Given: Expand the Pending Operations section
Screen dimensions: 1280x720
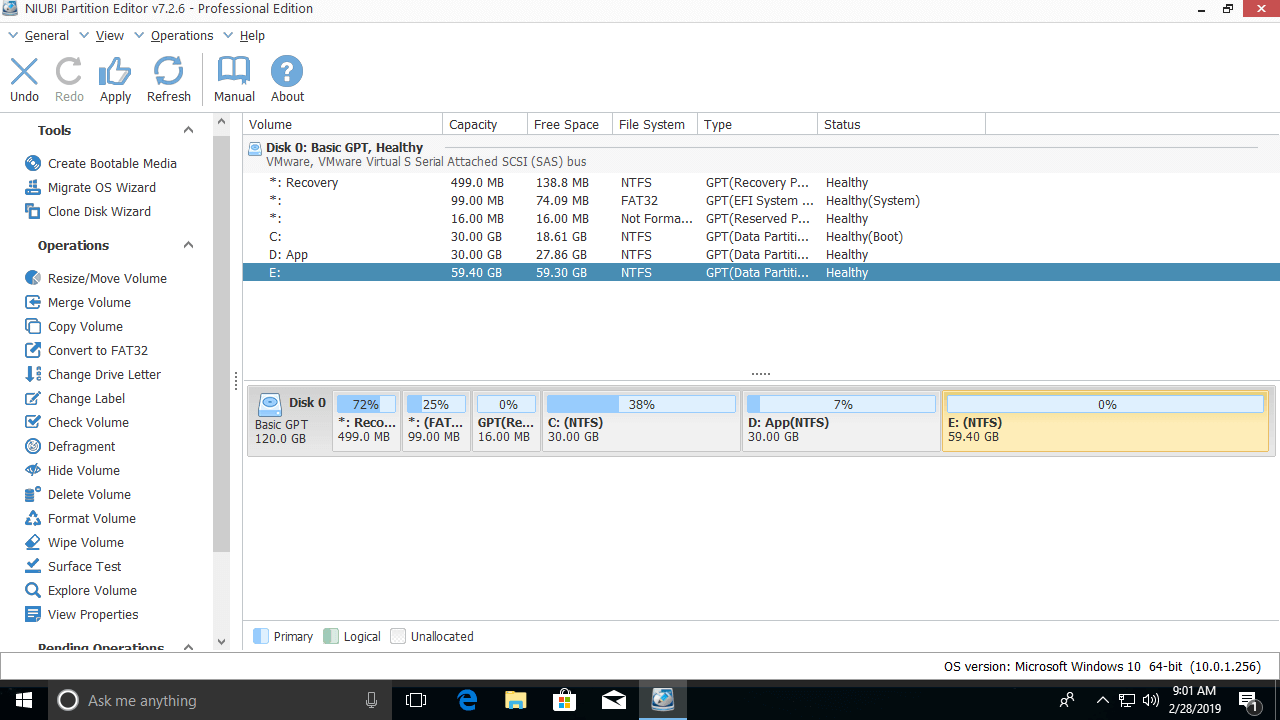Looking at the screenshot, I should [x=188, y=647].
